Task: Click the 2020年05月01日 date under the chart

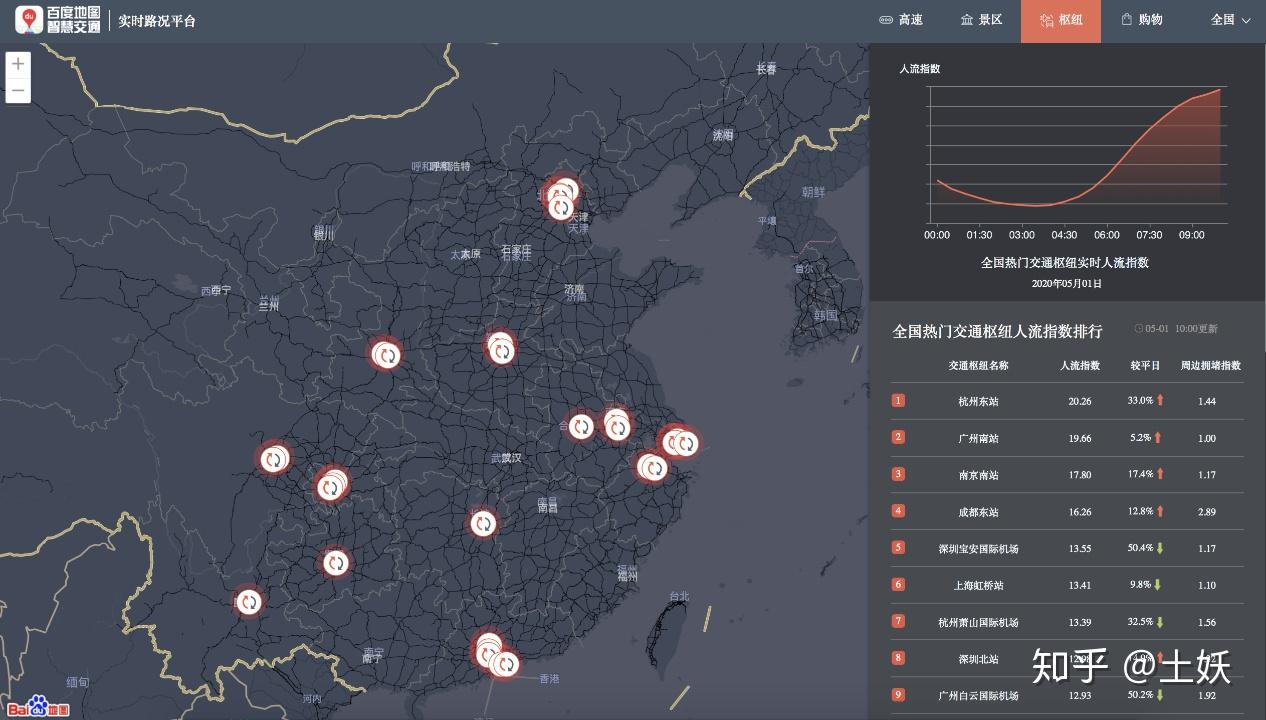Action: [1066, 284]
